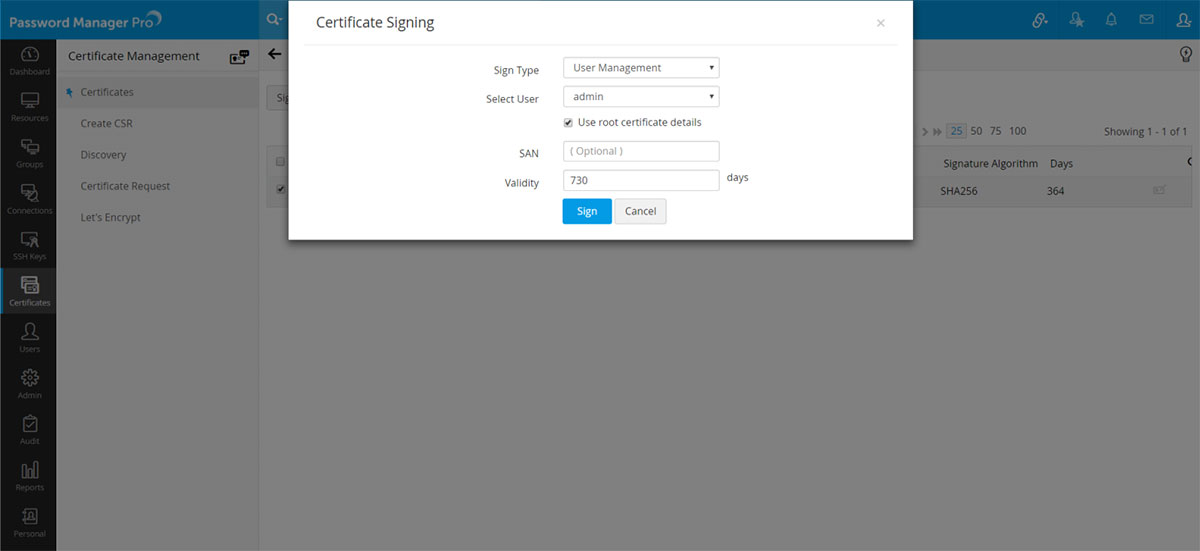The height and width of the screenshot is (551, 1200).
Task: Click the pin icon beside Certificates
Action: 69,93
